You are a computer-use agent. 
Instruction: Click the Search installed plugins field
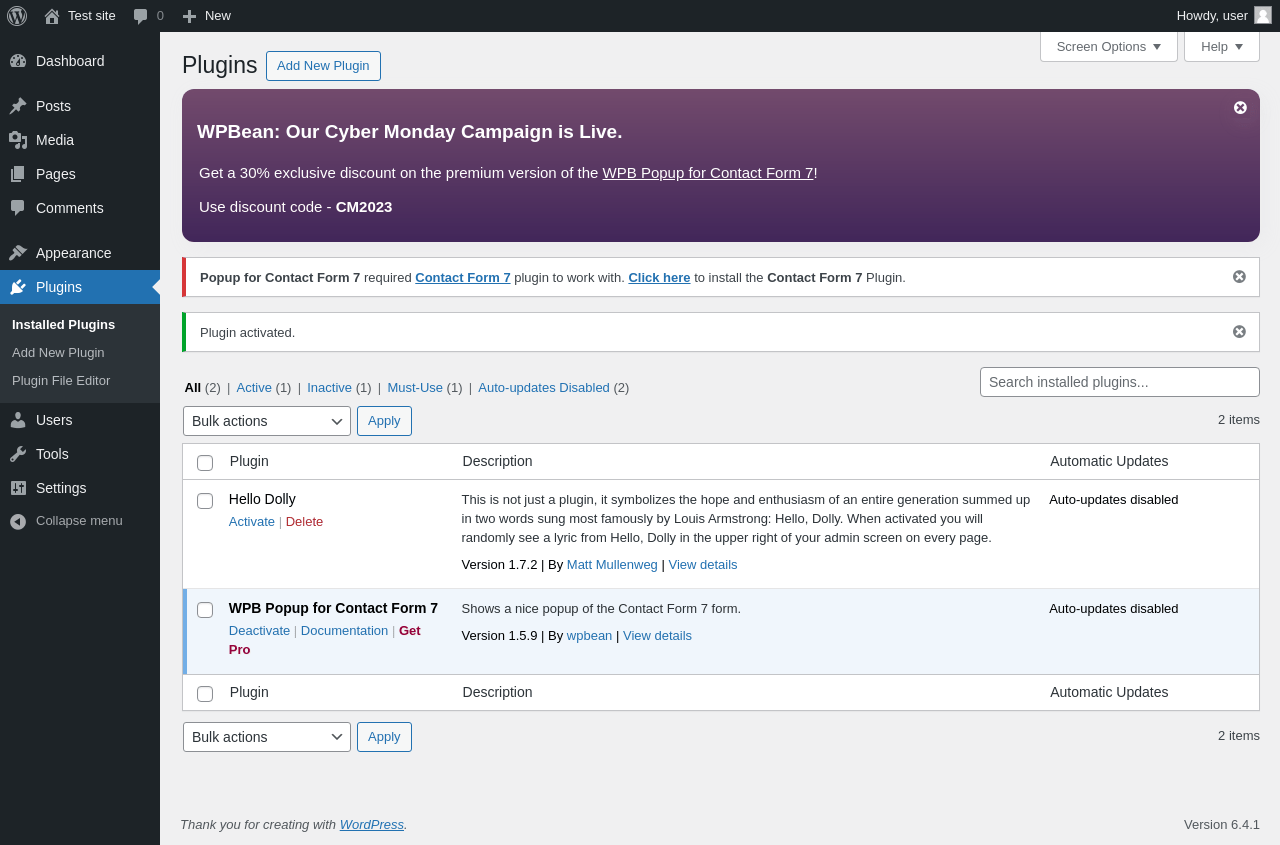click(1119, 382)
